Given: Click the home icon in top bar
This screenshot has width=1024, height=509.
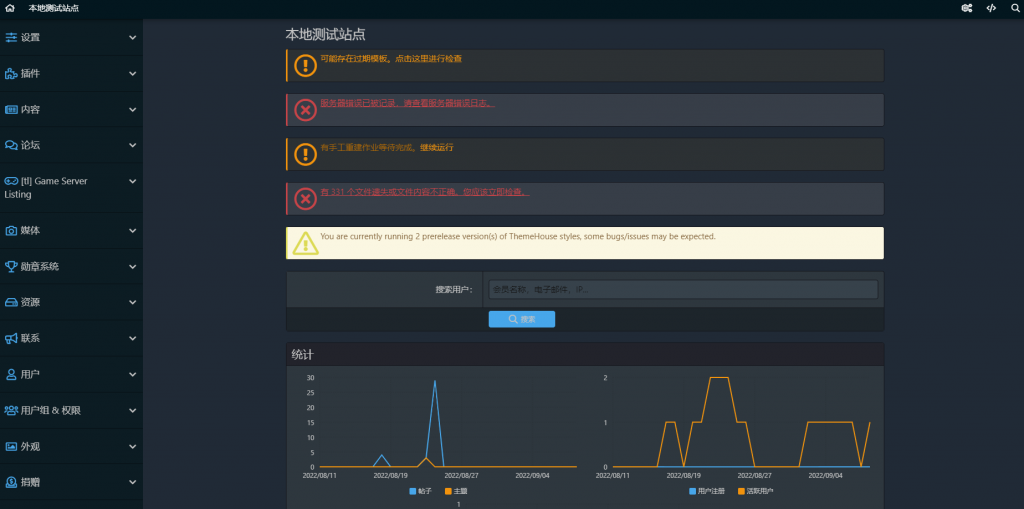Looking at the screenshot, I should [x=10, y=8].
